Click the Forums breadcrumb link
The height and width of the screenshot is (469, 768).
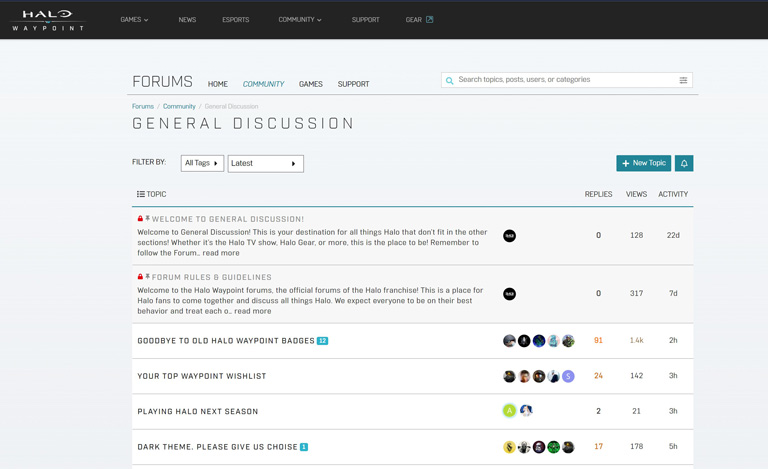[x=143, y=106]
